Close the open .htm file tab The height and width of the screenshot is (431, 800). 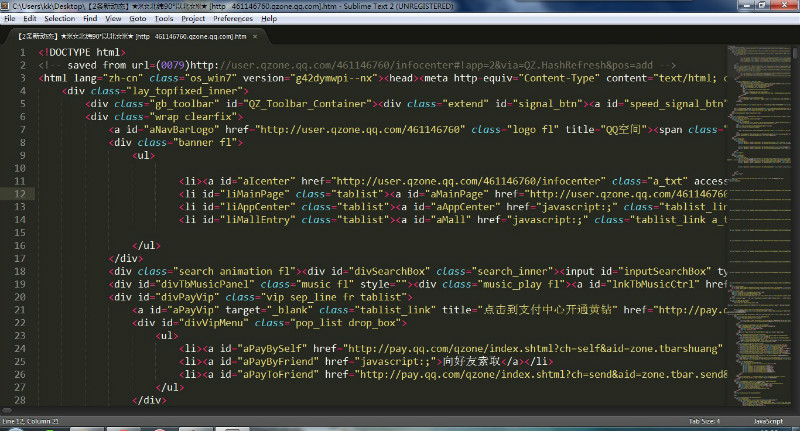point(255,37)
